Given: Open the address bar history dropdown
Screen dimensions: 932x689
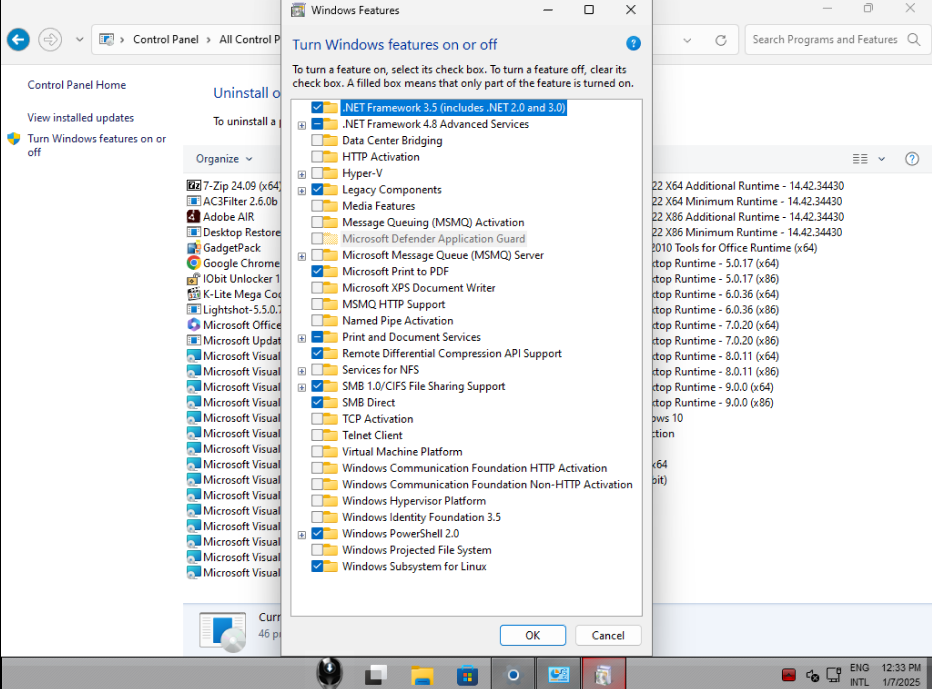Looking at the screenshot, I should 687,40.
